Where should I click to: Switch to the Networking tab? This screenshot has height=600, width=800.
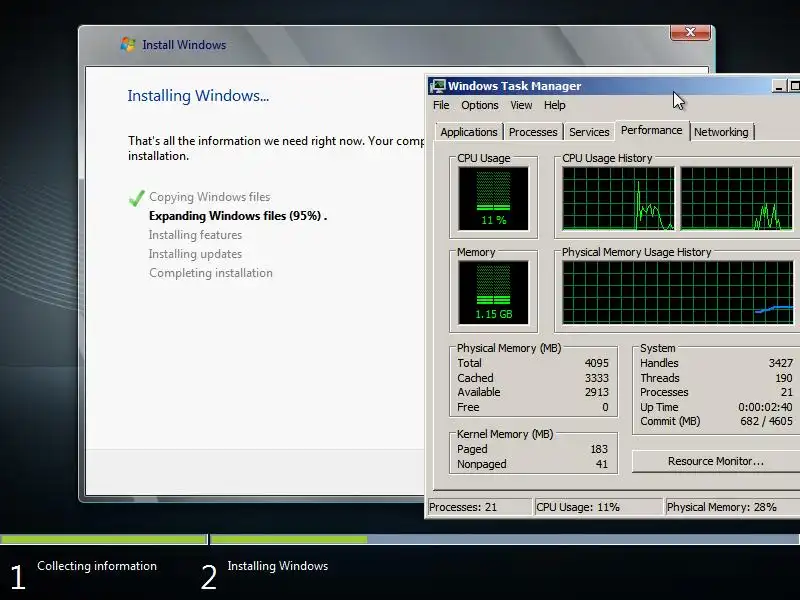click(x=721, y=132)
